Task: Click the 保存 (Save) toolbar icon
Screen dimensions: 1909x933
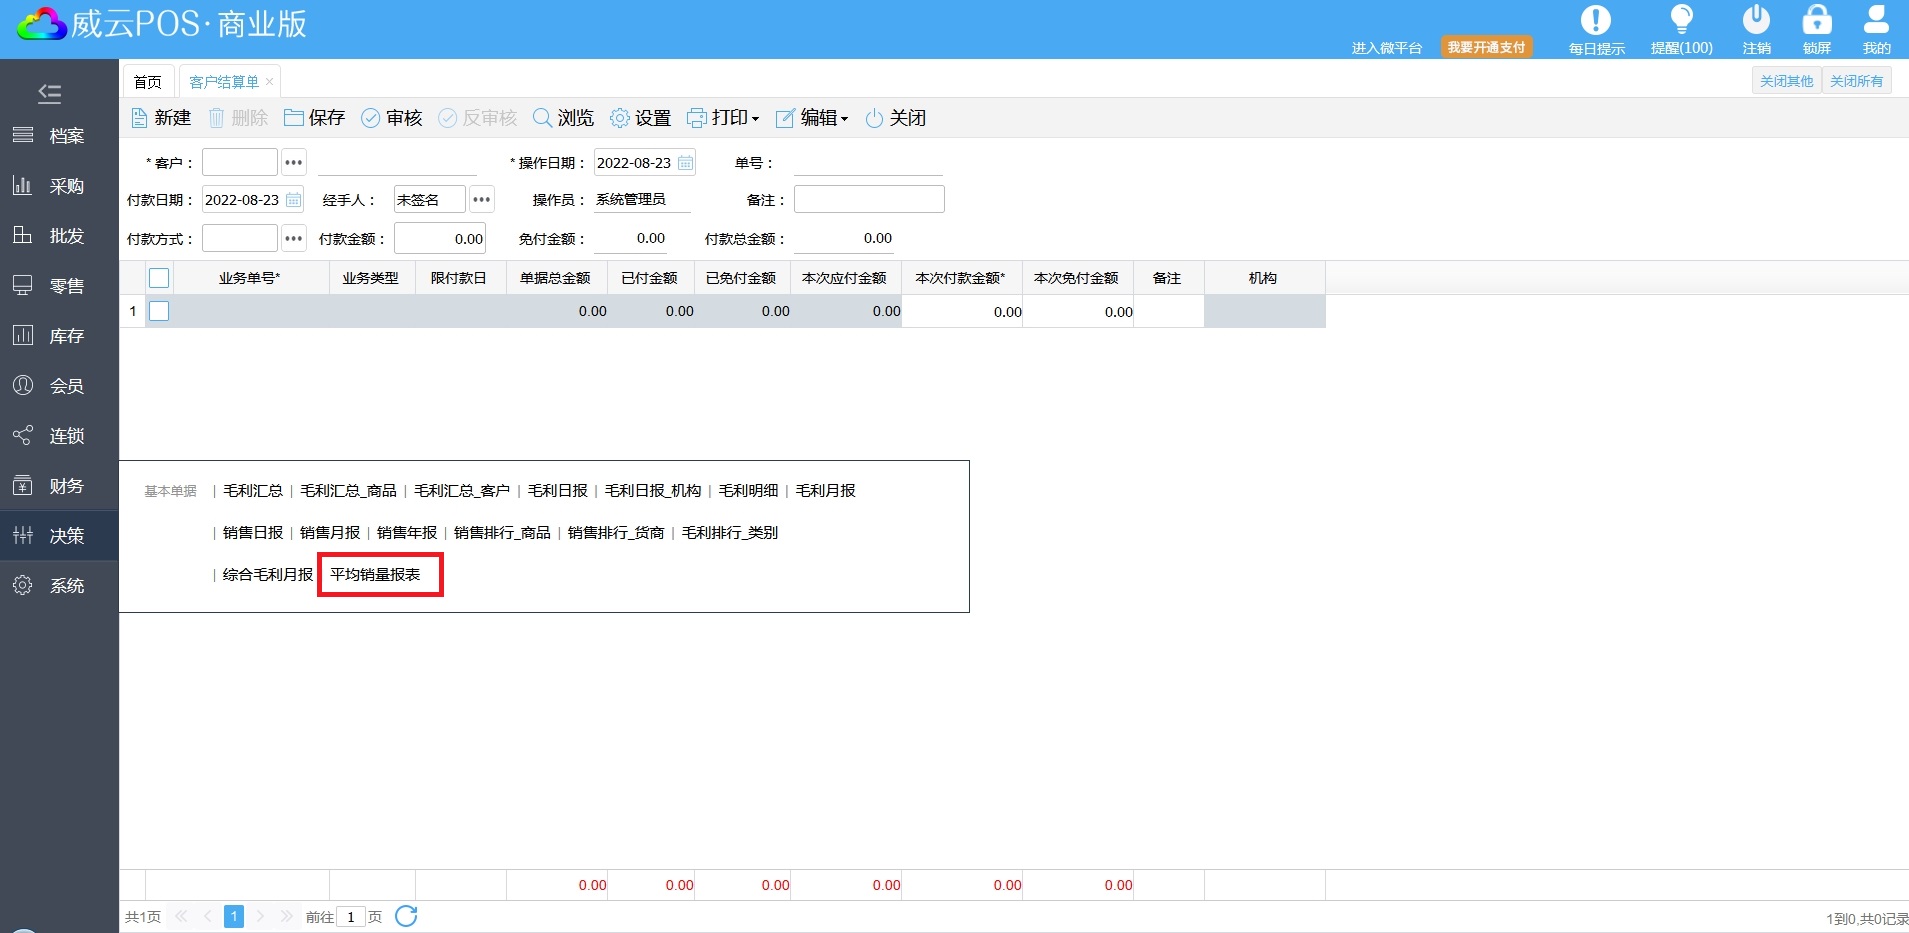Action: coord(294,118)
